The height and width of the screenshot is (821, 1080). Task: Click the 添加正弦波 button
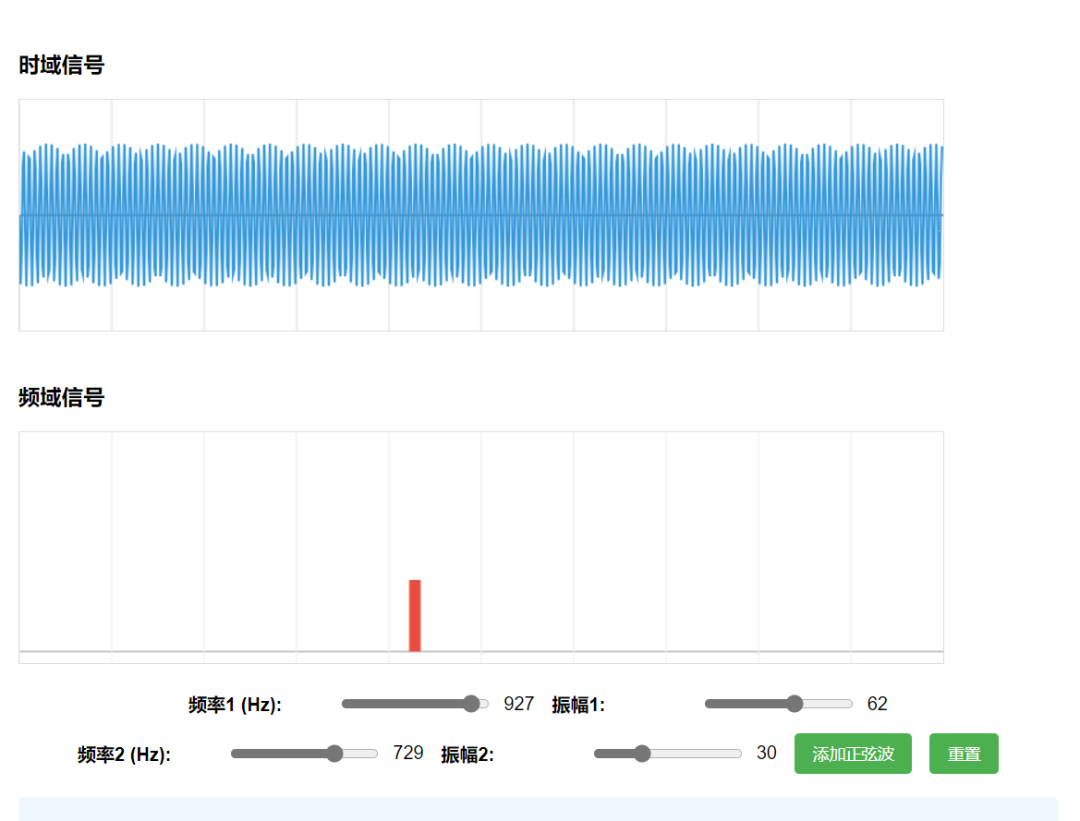tap(852, 754)
